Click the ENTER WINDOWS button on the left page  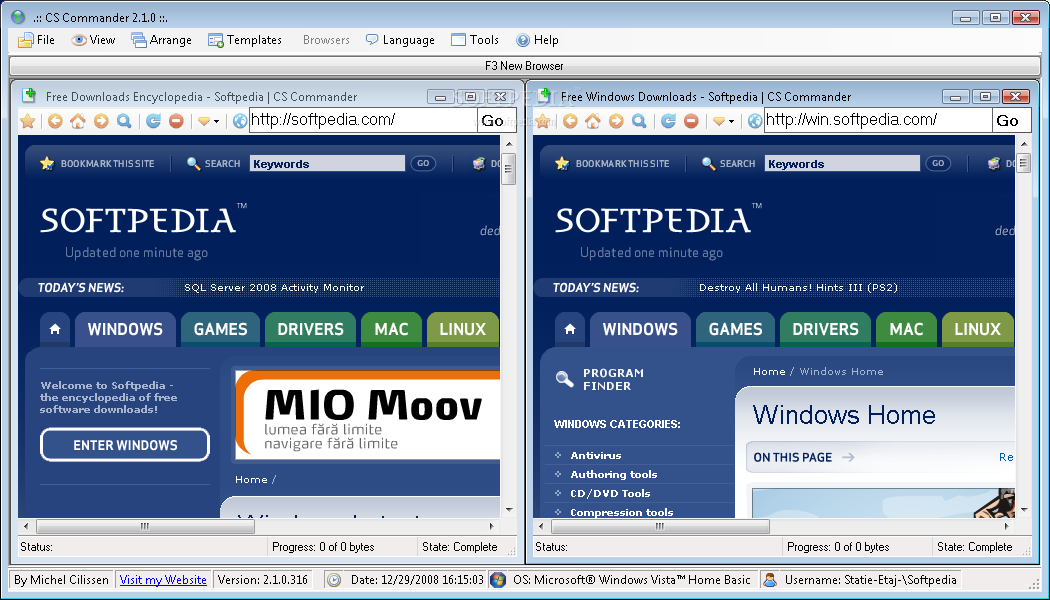point(125,445)
